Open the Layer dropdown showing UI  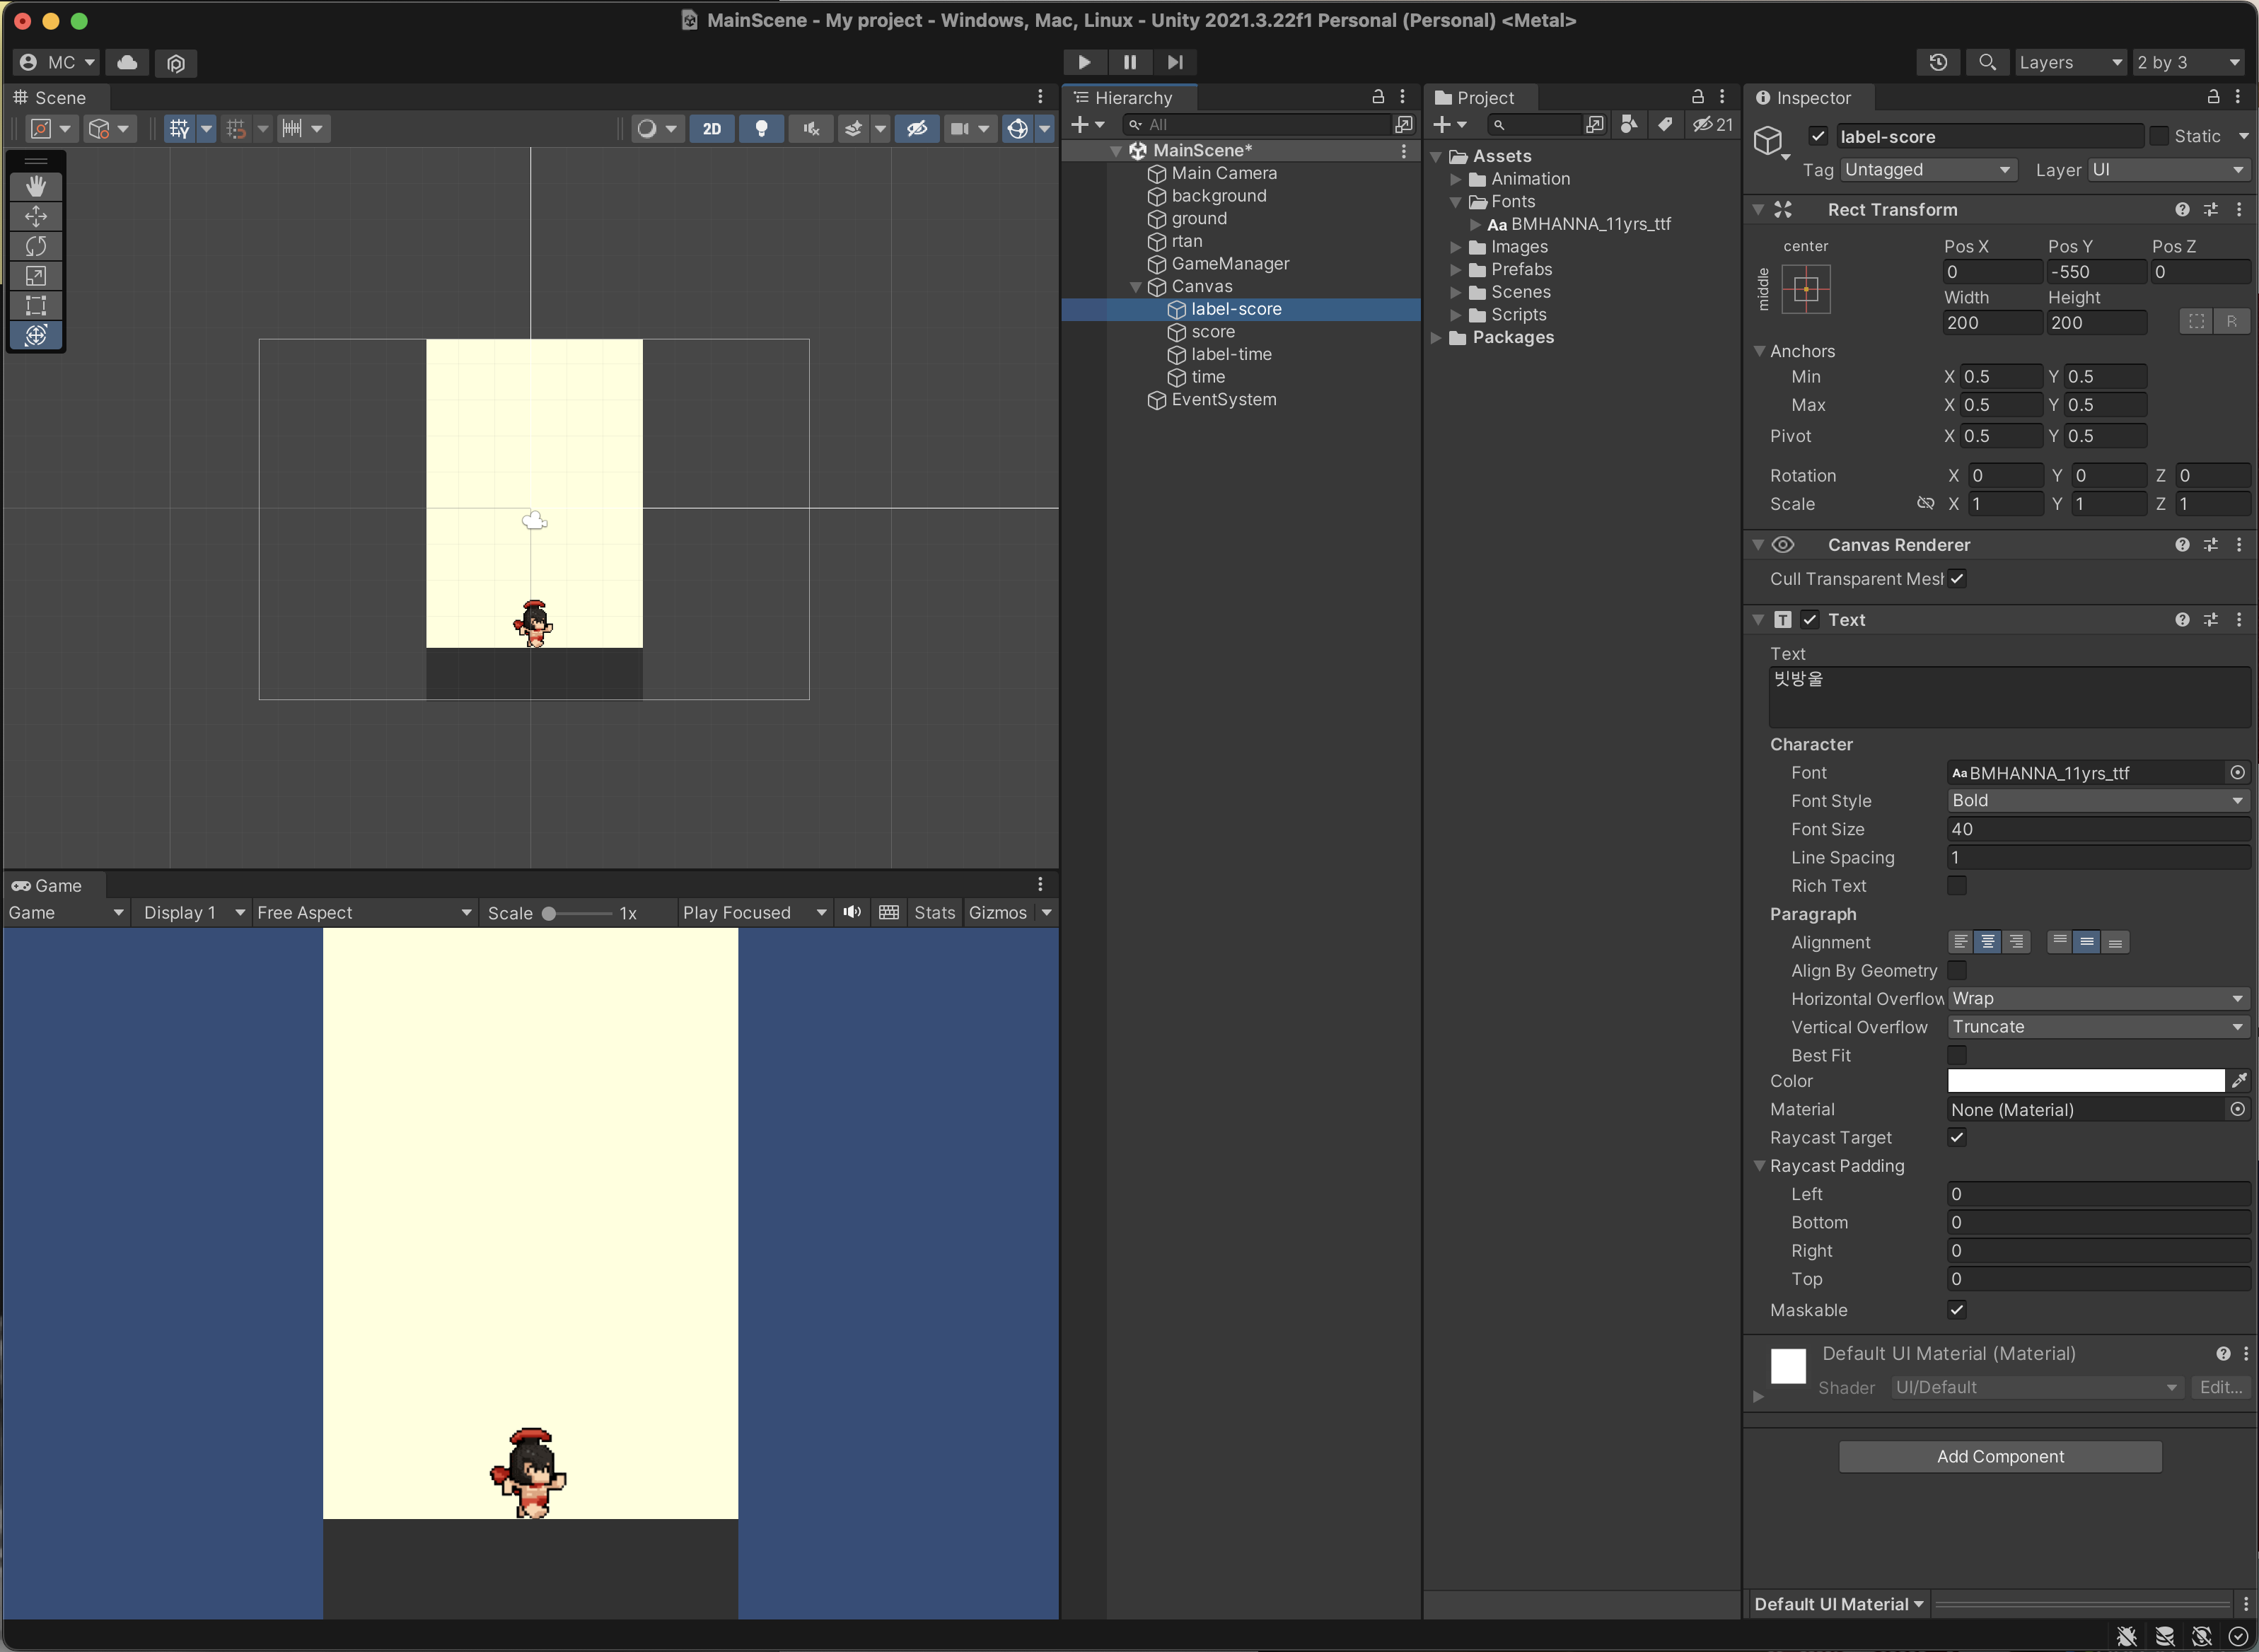click(2168, 170)
